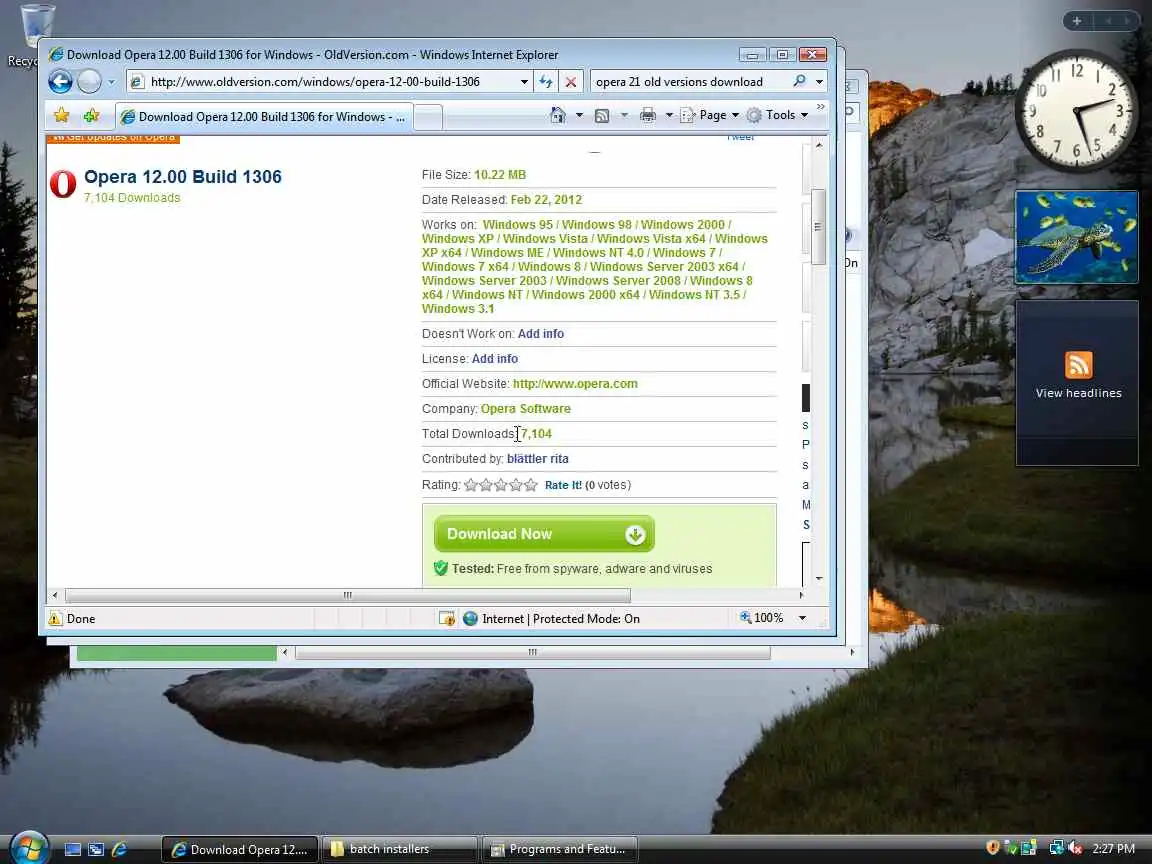Click the green Tested shield icon
Image resolution: width=1152 pixels, height=864 pixels.
441,568
